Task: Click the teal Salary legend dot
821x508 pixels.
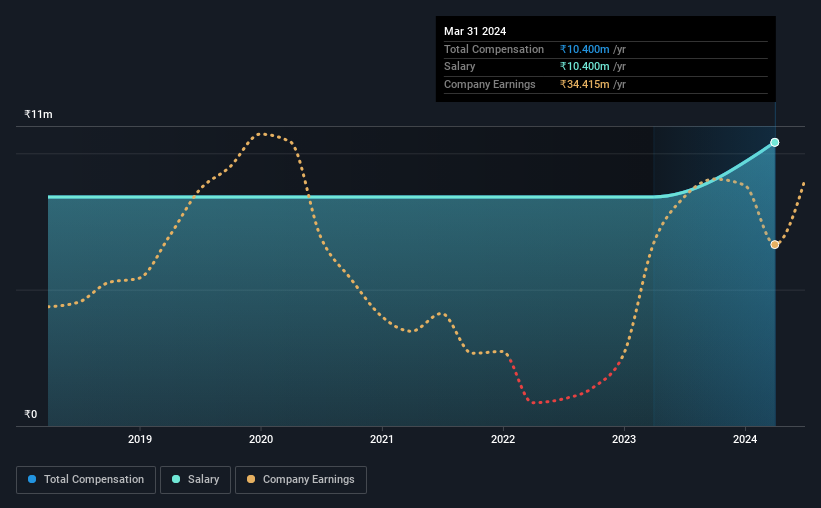Action: (176, 479)
